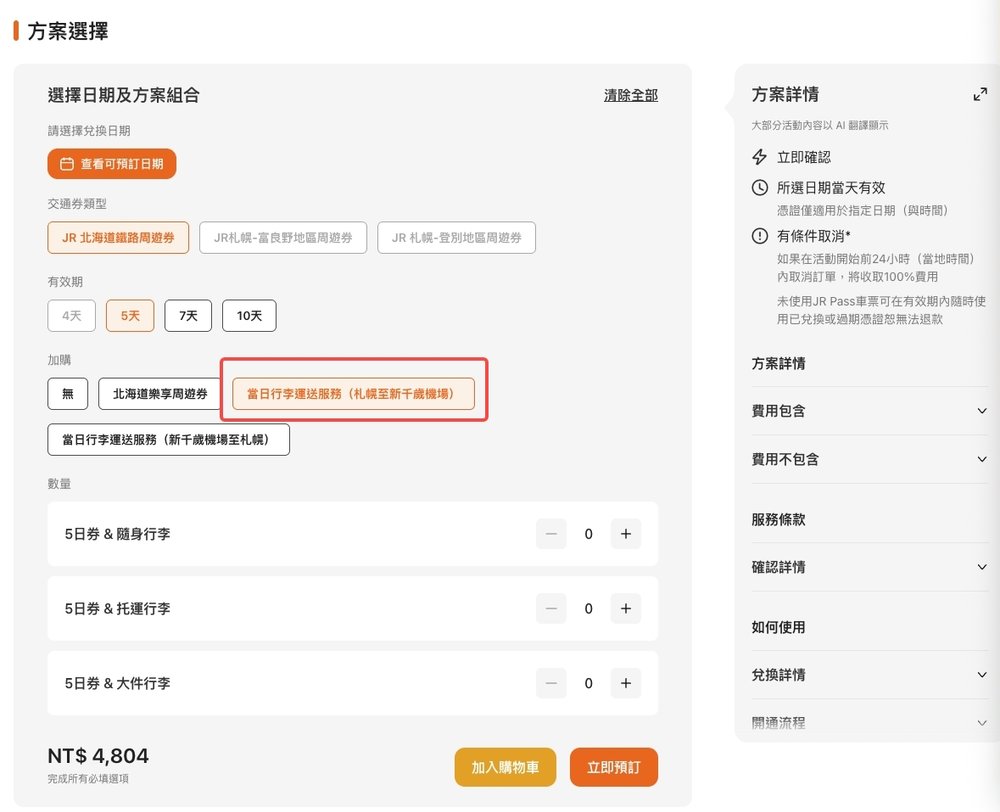This screenshot has height=812, width=1000.
Task: Click plus button for 5日券 & 托運行李
Action: (625, 608)
